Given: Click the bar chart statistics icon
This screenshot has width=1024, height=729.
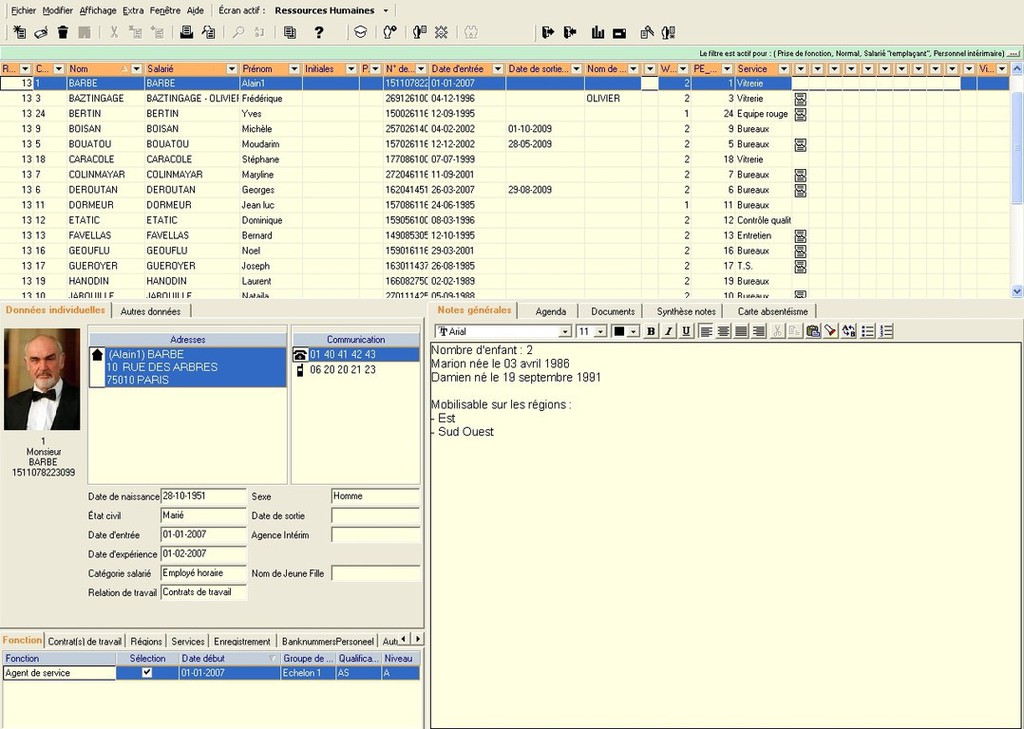Looking at the screenshot, I should pyautogui.click(x=598, y=32).
